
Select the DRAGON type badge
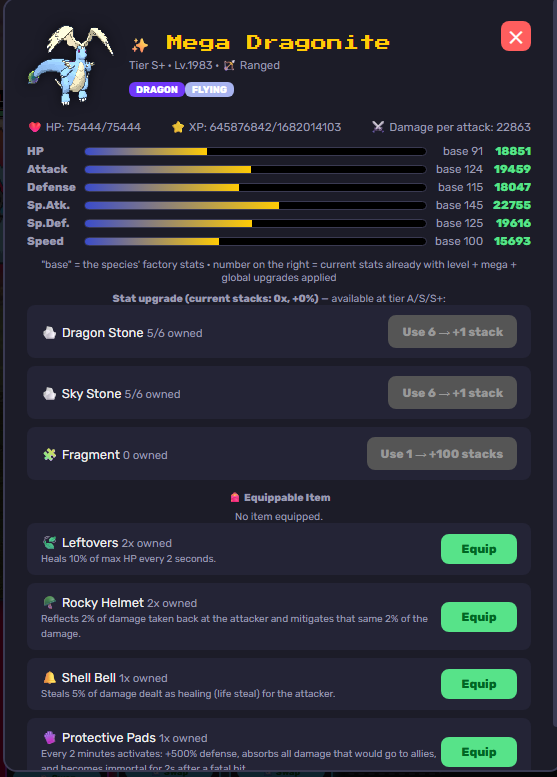[157, 90]
